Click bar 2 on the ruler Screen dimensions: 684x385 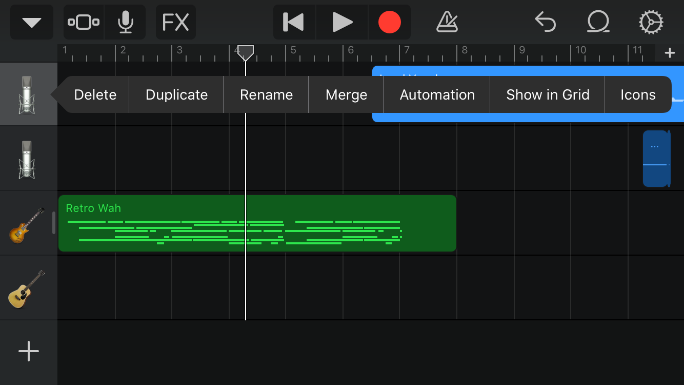[x=123, y=50]
